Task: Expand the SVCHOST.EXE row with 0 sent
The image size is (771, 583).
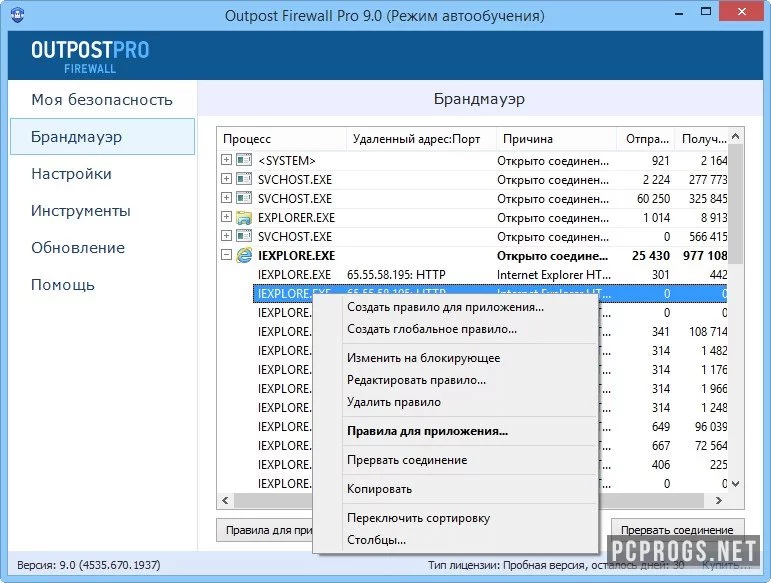Action: [x=226, y=235]
